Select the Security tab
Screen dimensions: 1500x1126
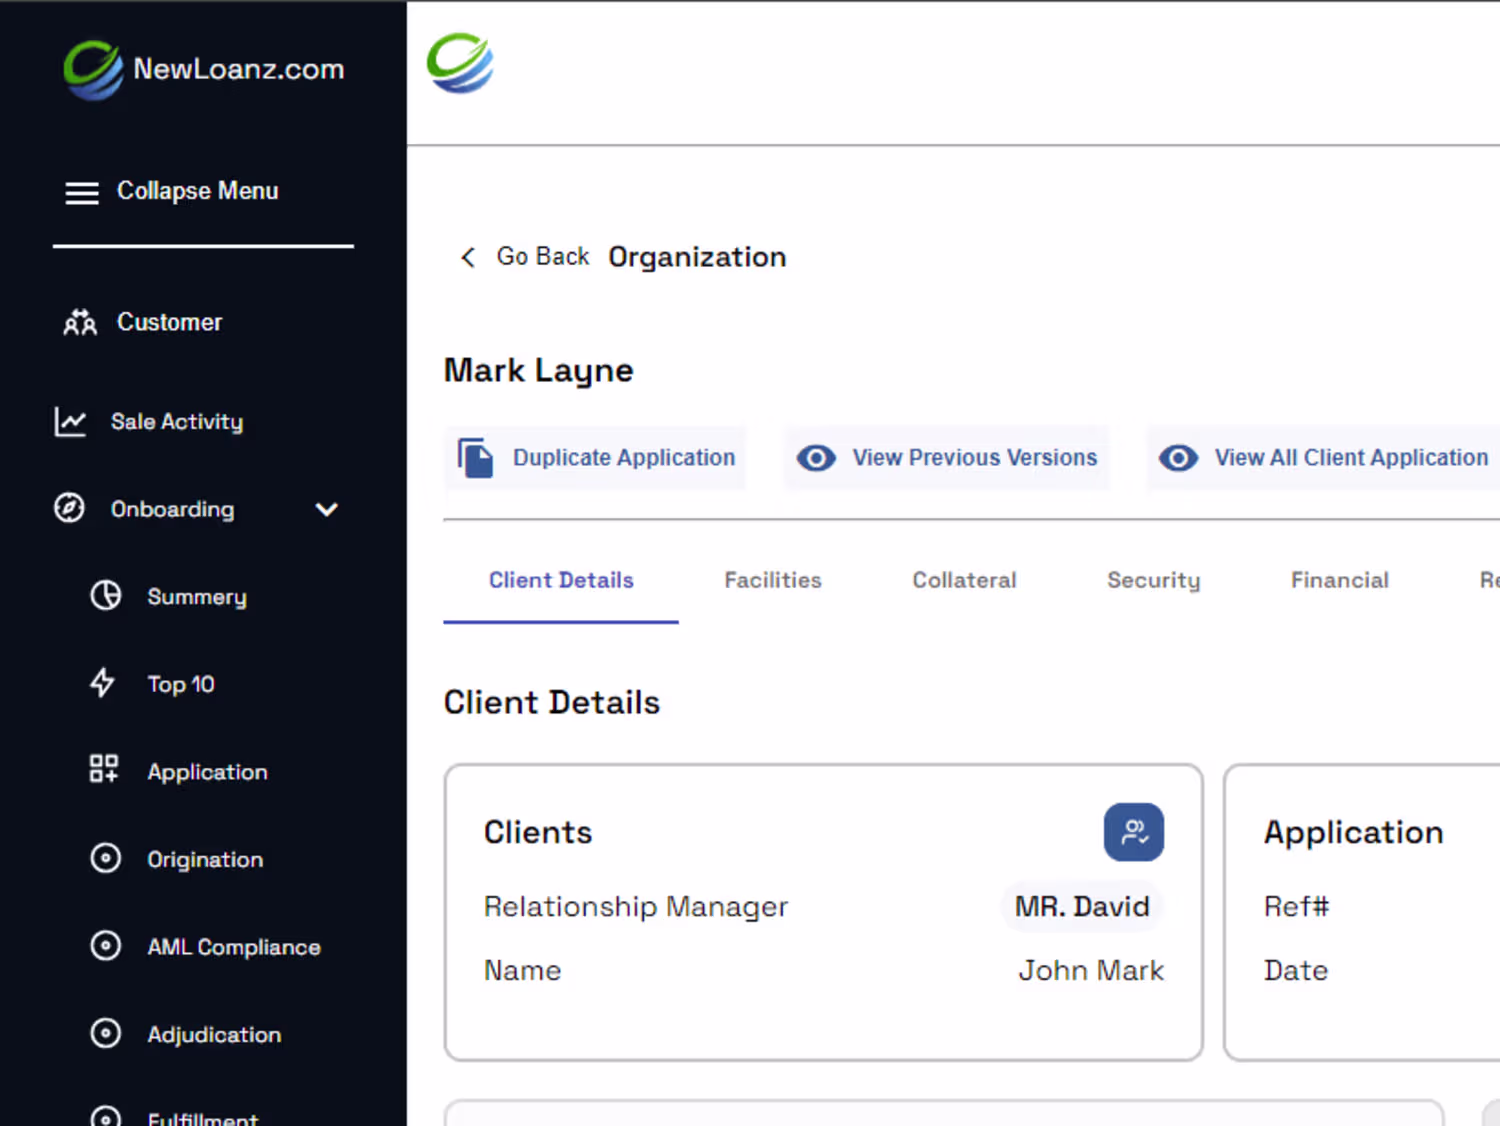[1153, 580]
